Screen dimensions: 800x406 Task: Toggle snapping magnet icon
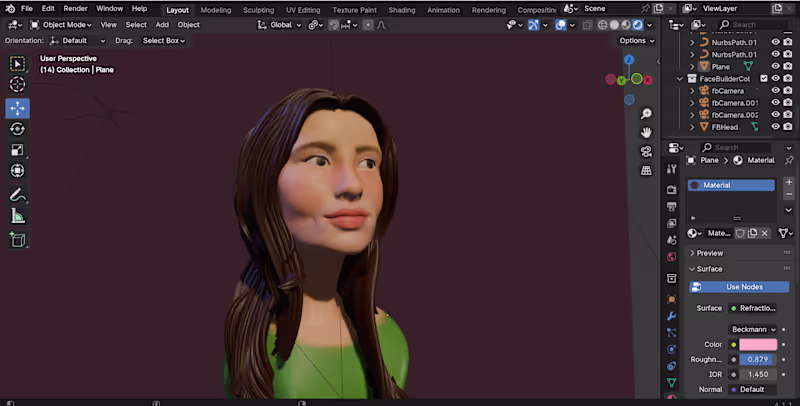pos(334,25)
